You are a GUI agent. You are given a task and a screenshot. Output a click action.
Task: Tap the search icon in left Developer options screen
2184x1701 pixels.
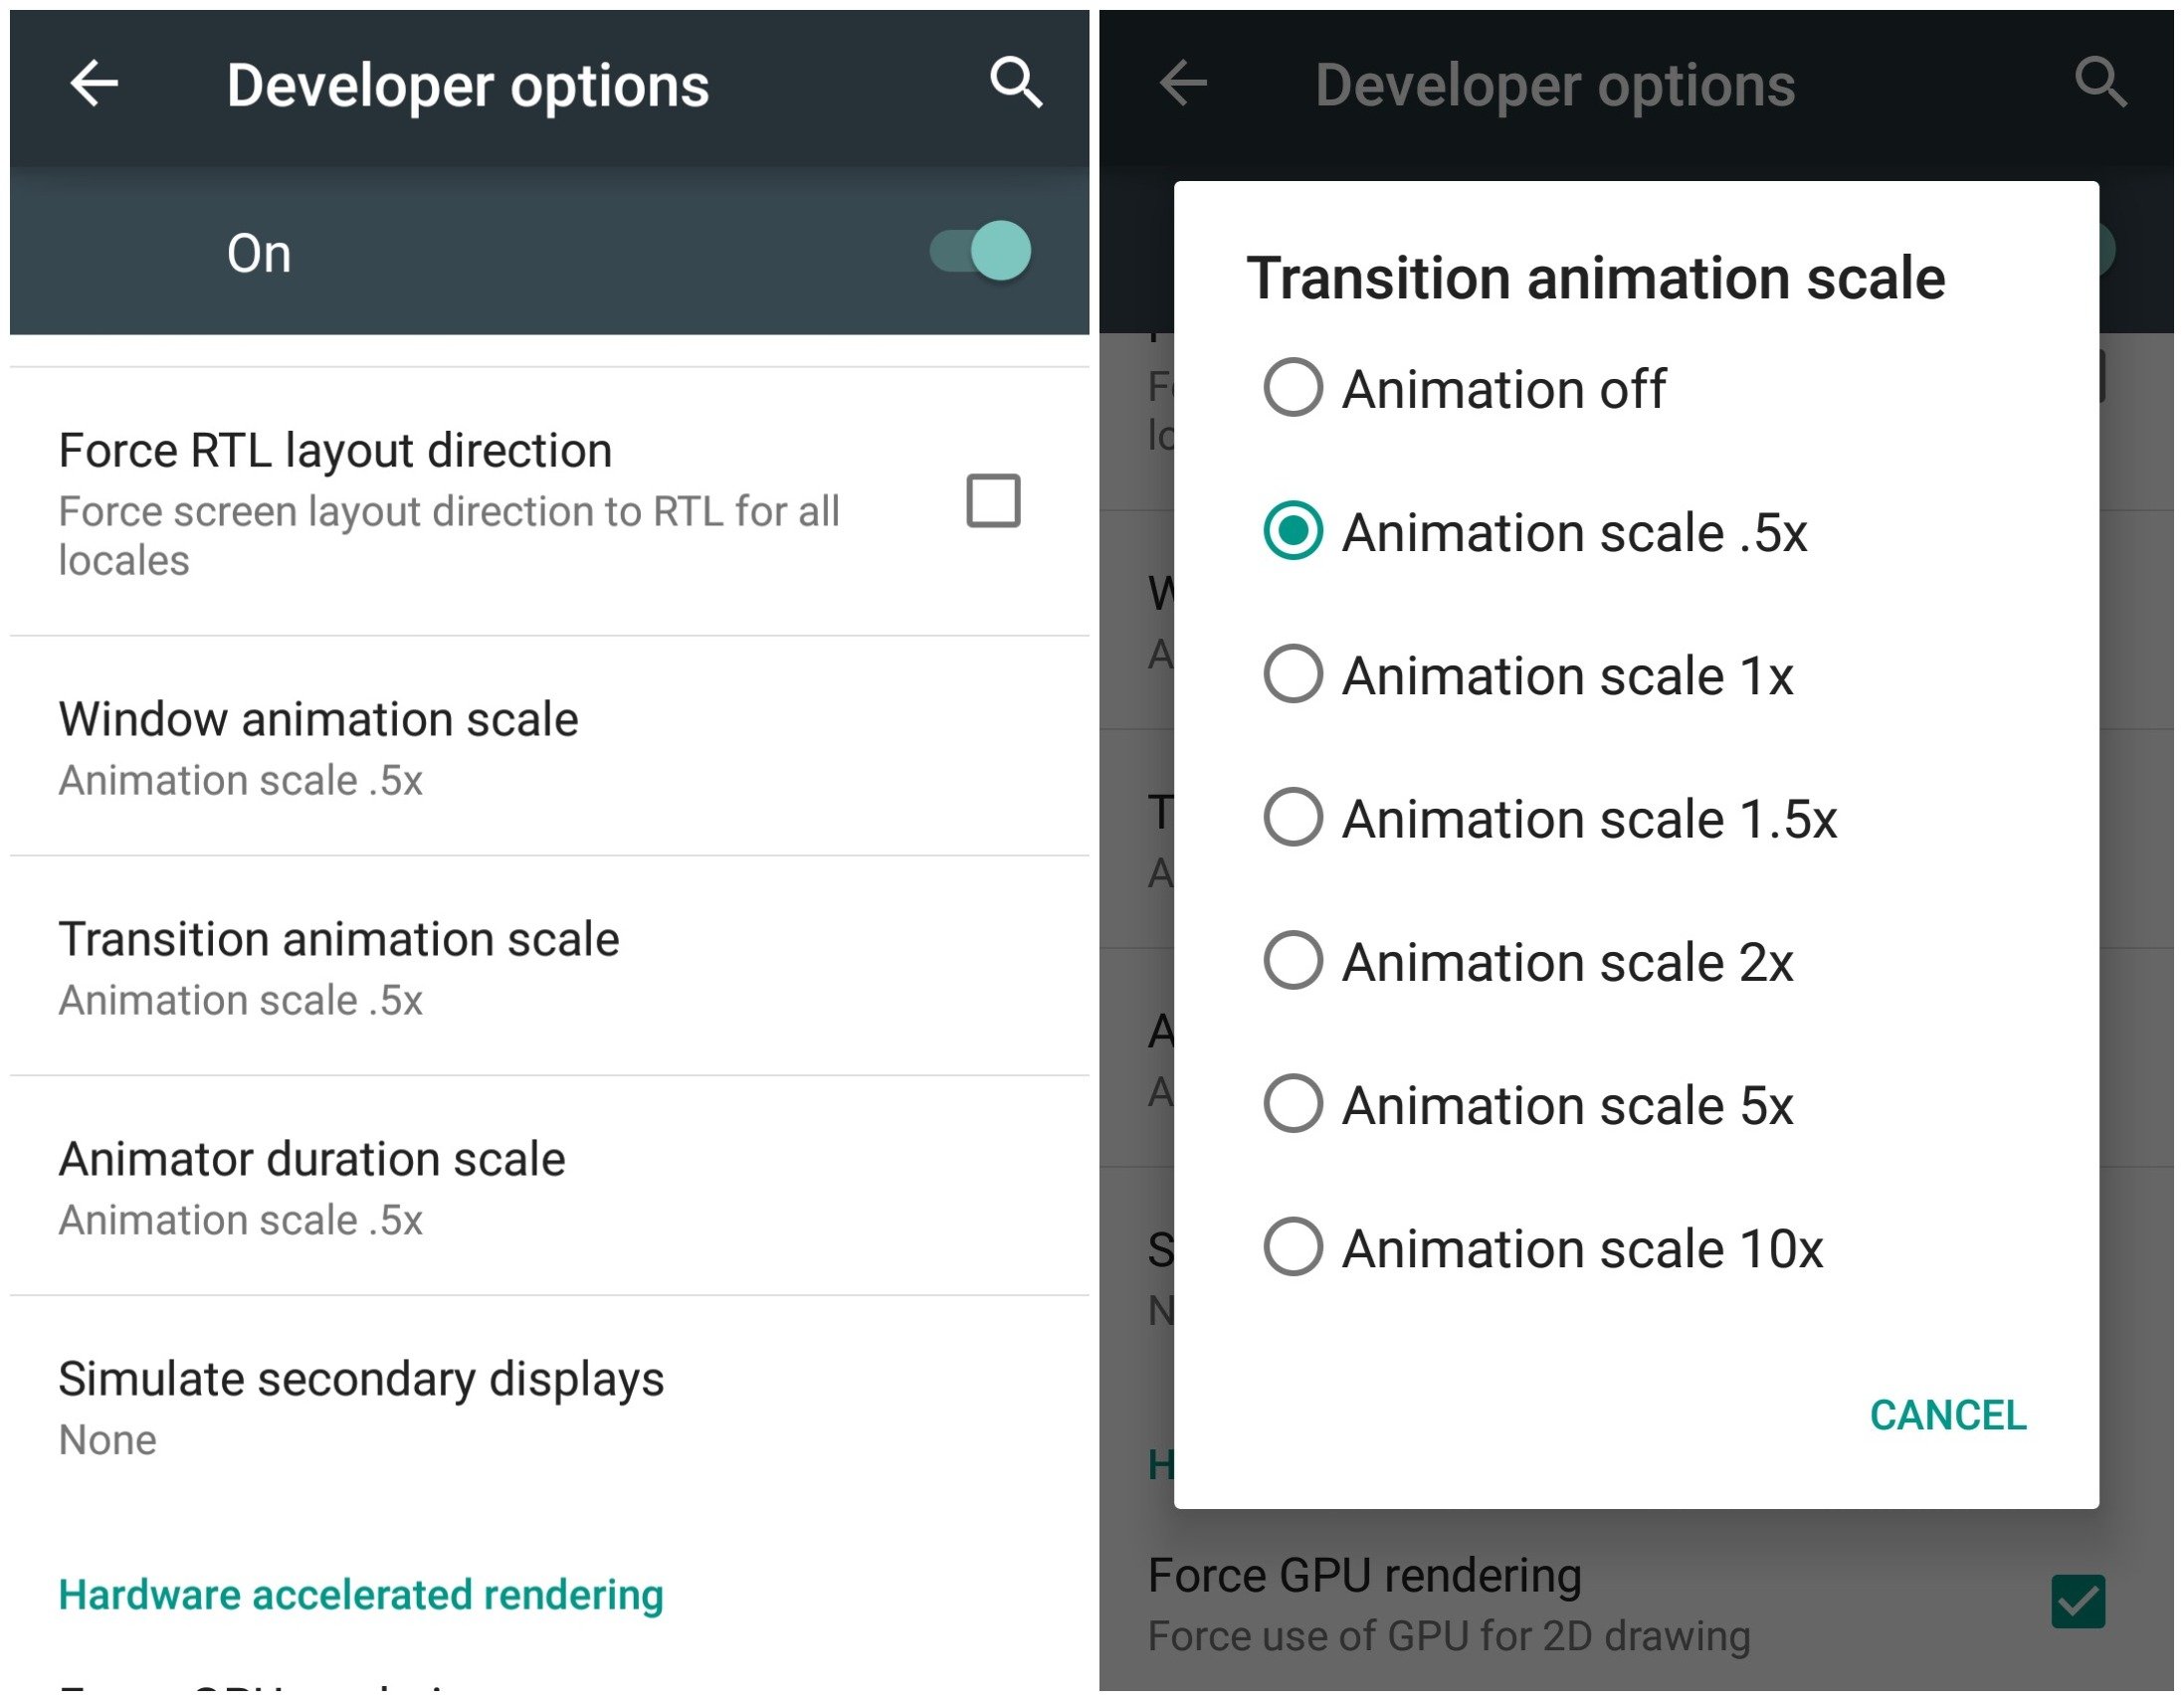coord(1015,82)
